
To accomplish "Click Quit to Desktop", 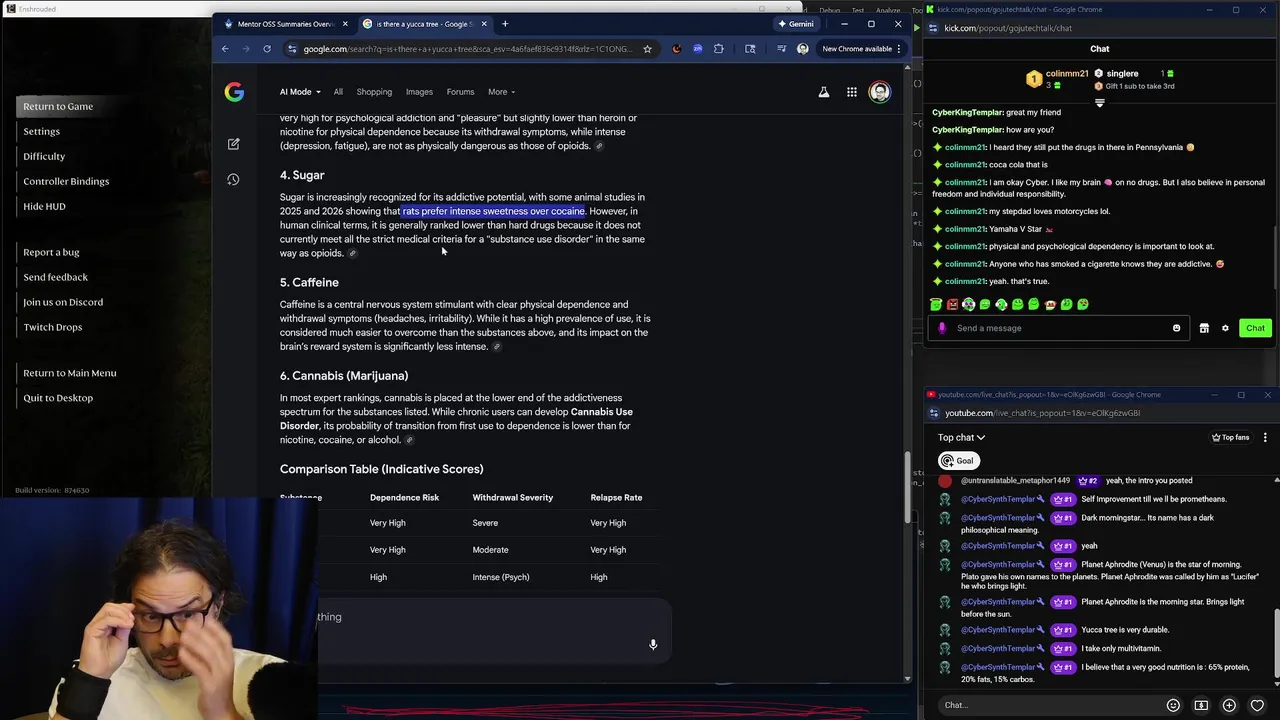I will point(58,398).
